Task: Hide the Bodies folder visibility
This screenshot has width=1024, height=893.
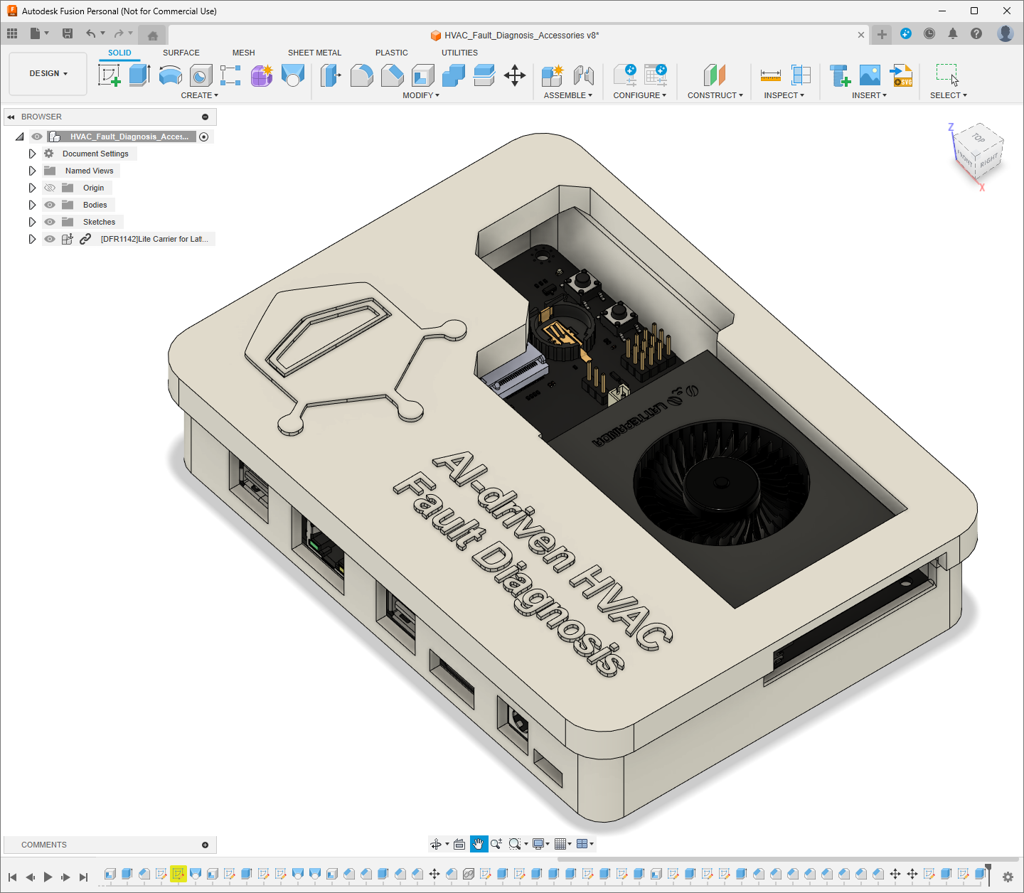Action: tap(50, 205)
